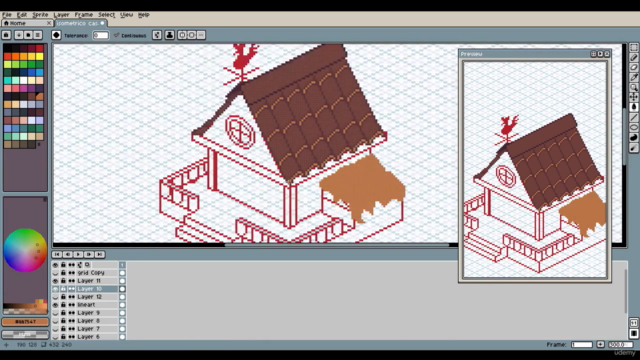The image size is (640, 360).
Task: Select the Contour tool
Action: coord(633,138)
